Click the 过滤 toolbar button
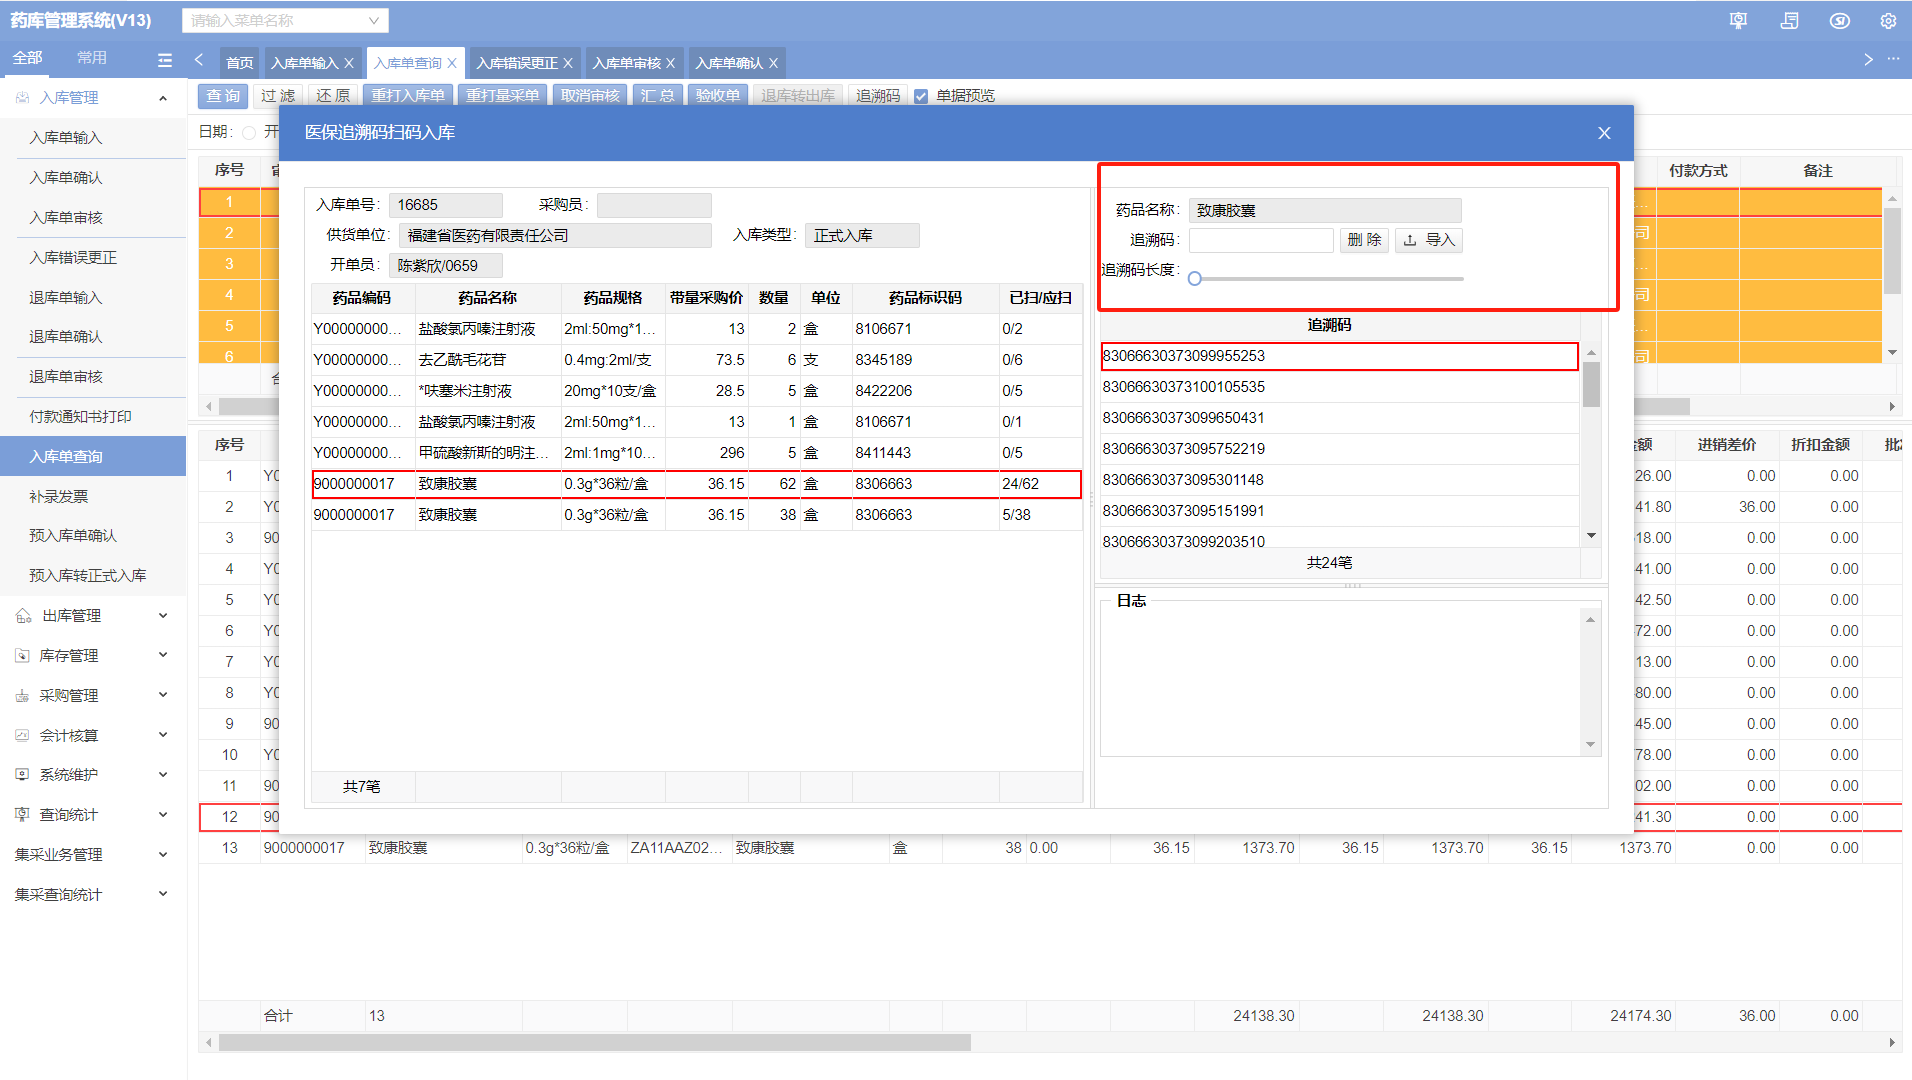The image size is (1912, 1080). pyautogui.click(x=278, y=96)
